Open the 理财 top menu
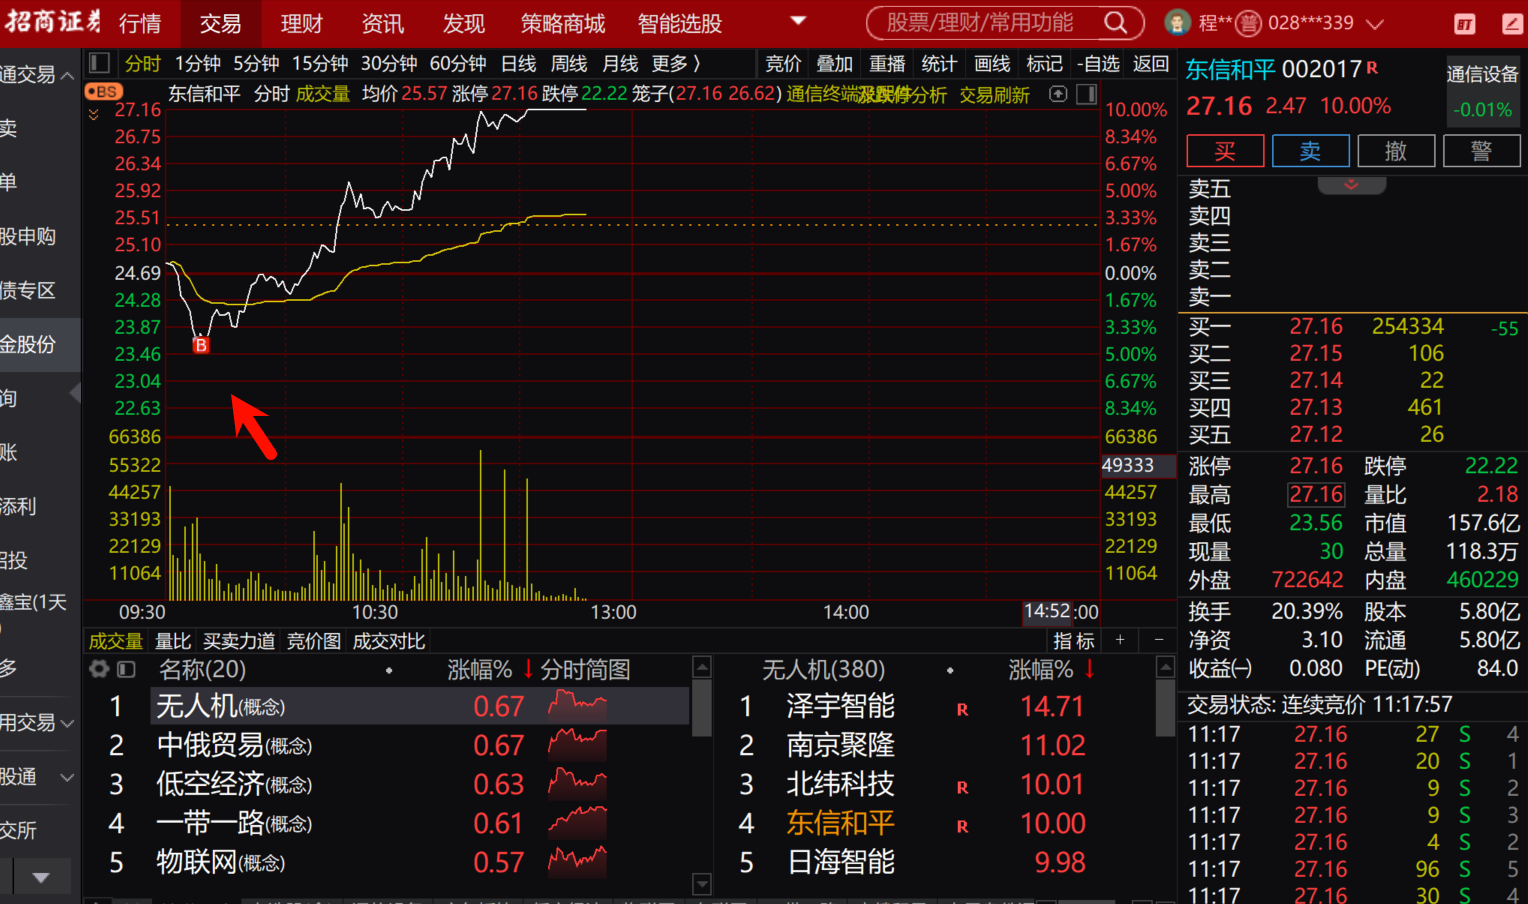The image size is (1528, 904). 301,23
